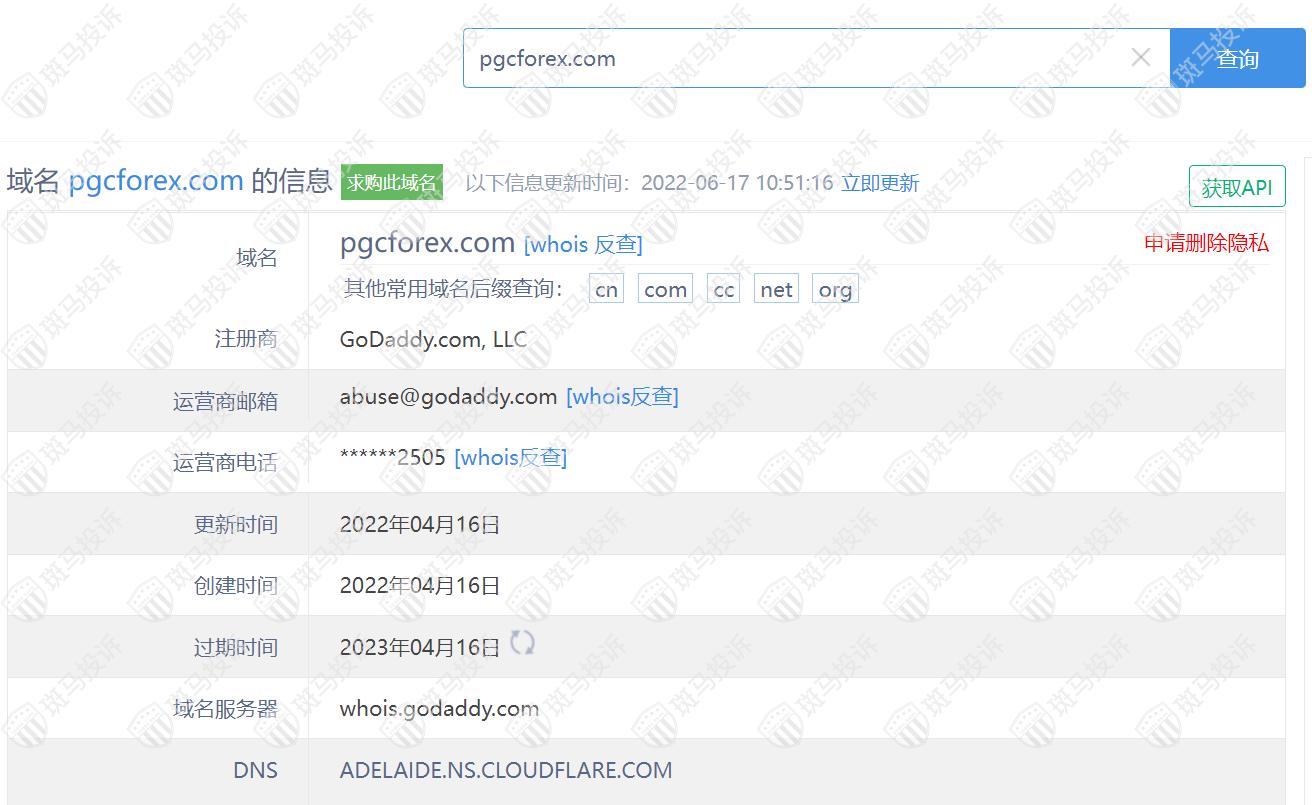This screenshot has height=805, width=1312.
Task: Click the abuse@godaddy.com email text
Action: [x=448, y=397]
